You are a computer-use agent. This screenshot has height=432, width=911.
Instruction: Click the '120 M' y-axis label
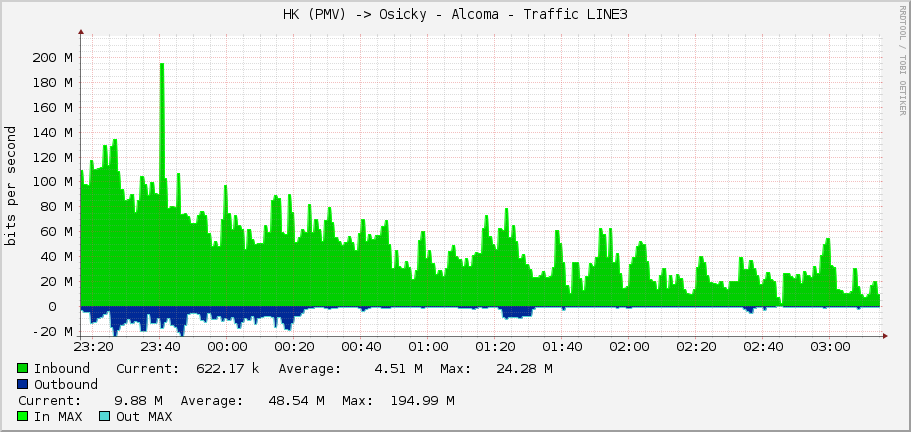coord(52,157)
